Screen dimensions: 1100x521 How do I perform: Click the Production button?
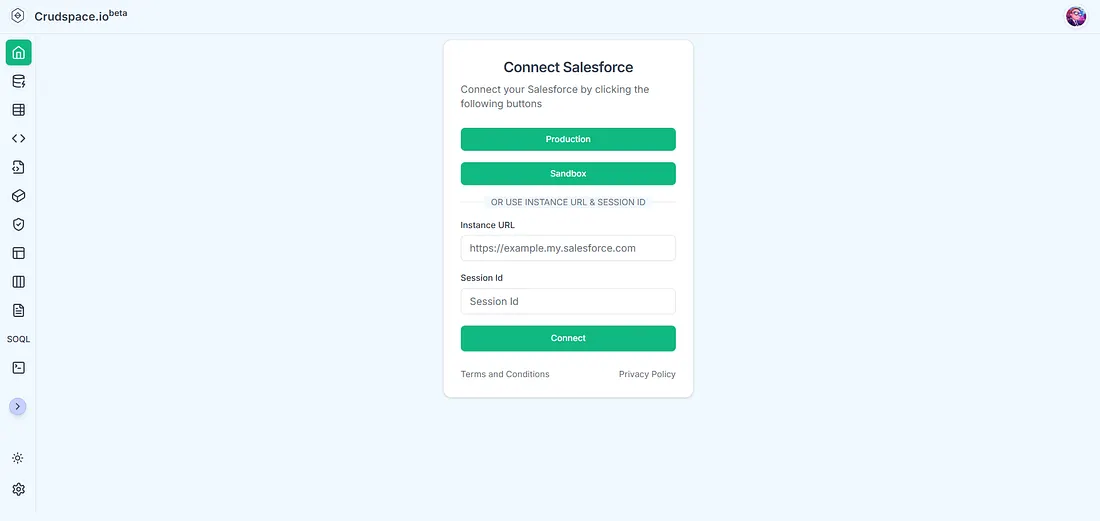[x=568, y=139]
